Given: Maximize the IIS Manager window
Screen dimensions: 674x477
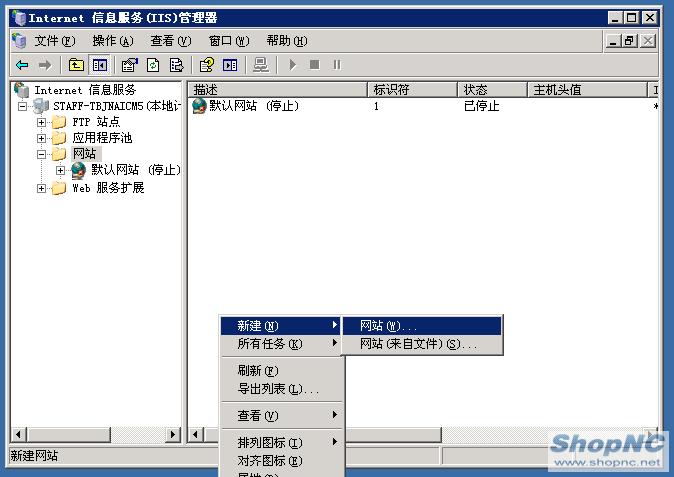Looking at the screenshot, I should point(631,18).
